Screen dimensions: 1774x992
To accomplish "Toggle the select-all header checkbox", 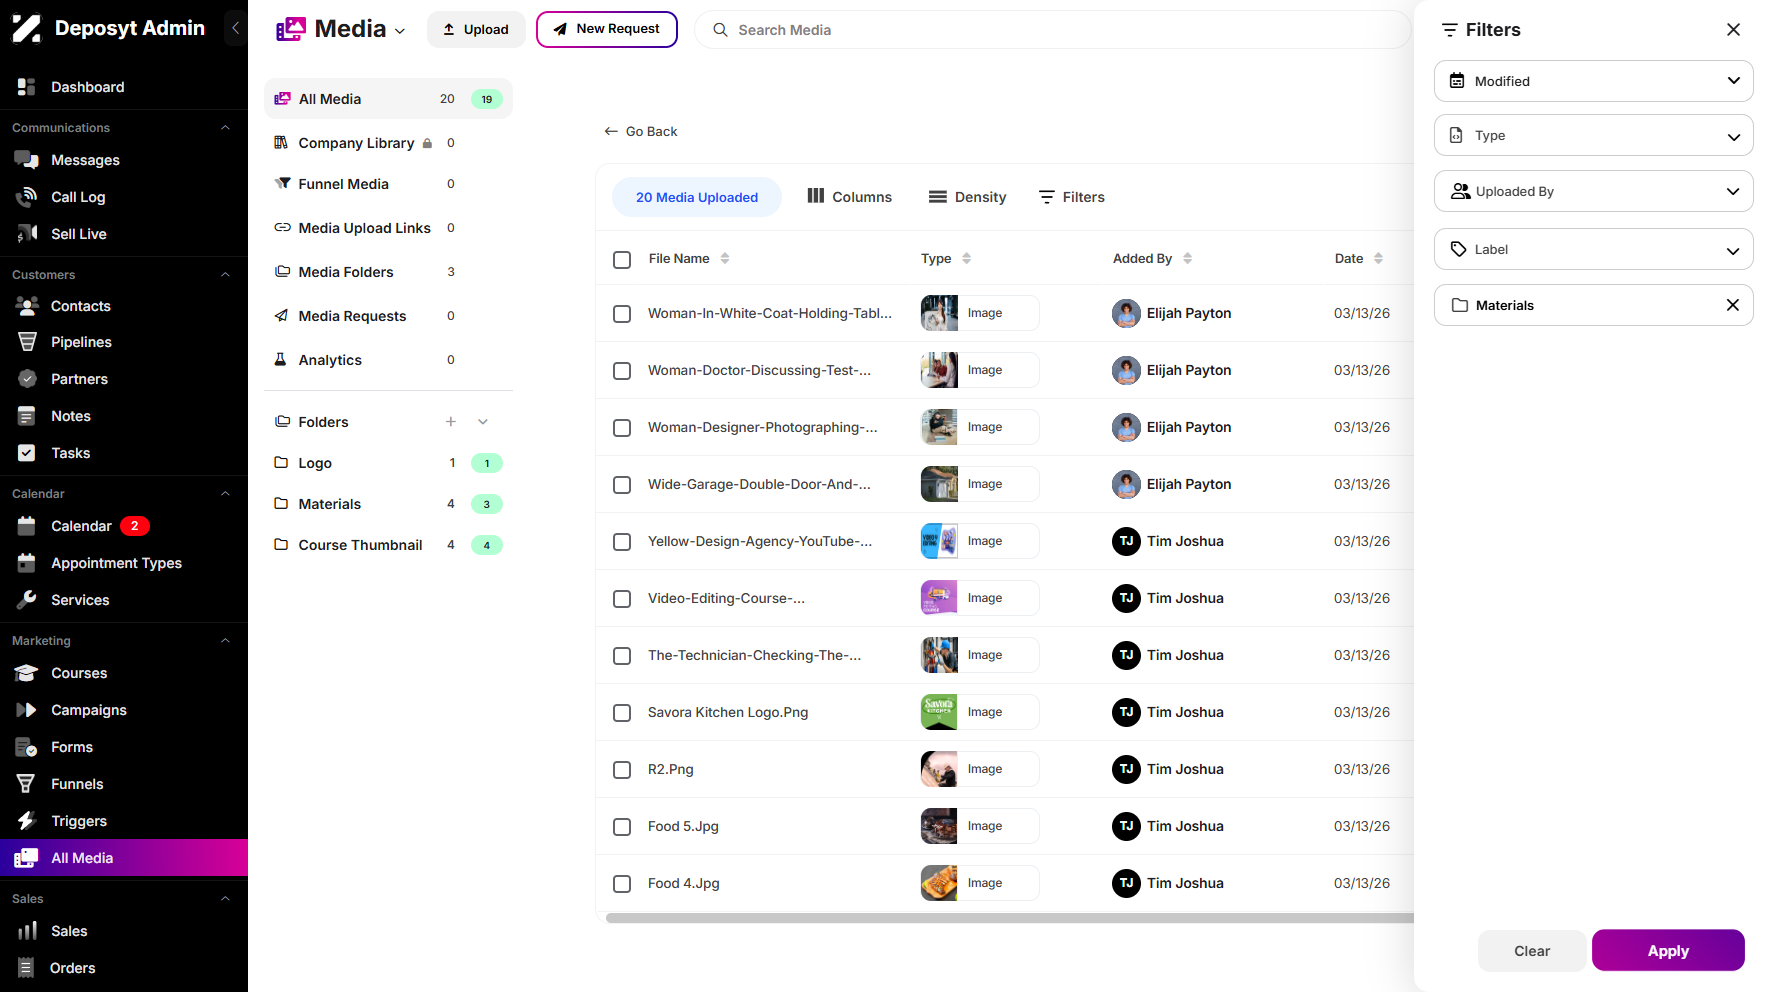I will 622,260.
